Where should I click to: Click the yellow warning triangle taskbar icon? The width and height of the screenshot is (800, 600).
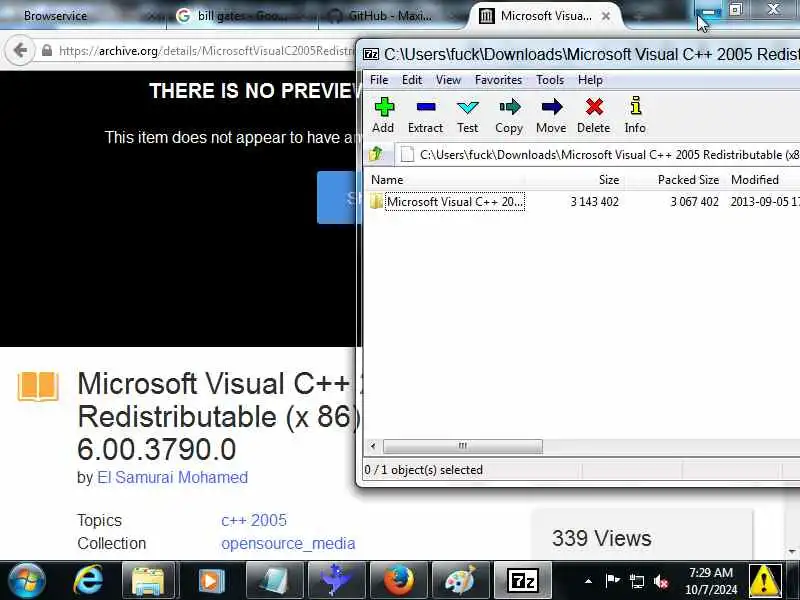[764, 581]
